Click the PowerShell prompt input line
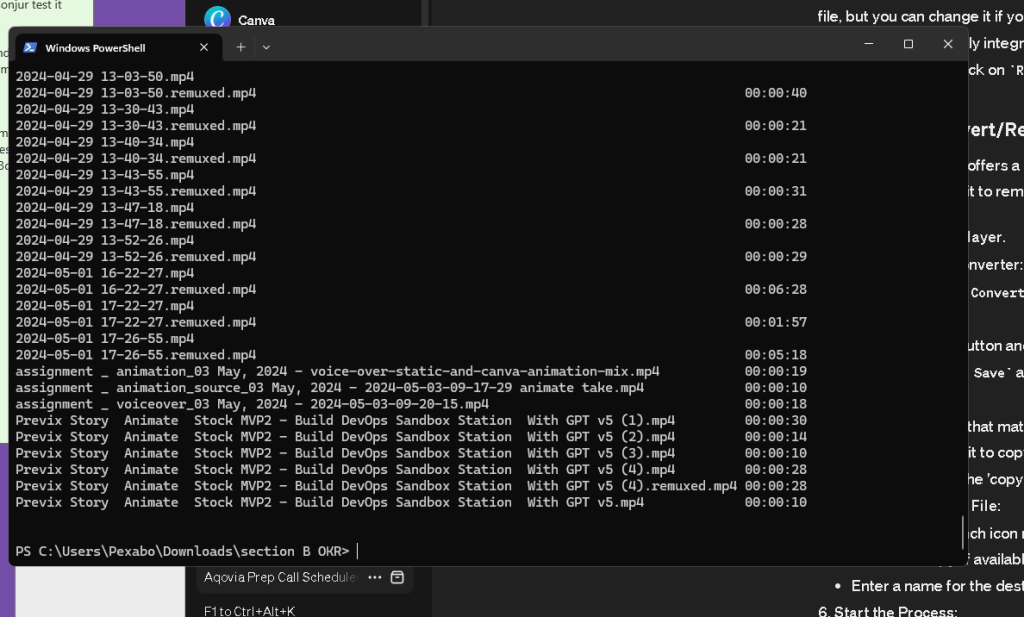 [186, 551]
